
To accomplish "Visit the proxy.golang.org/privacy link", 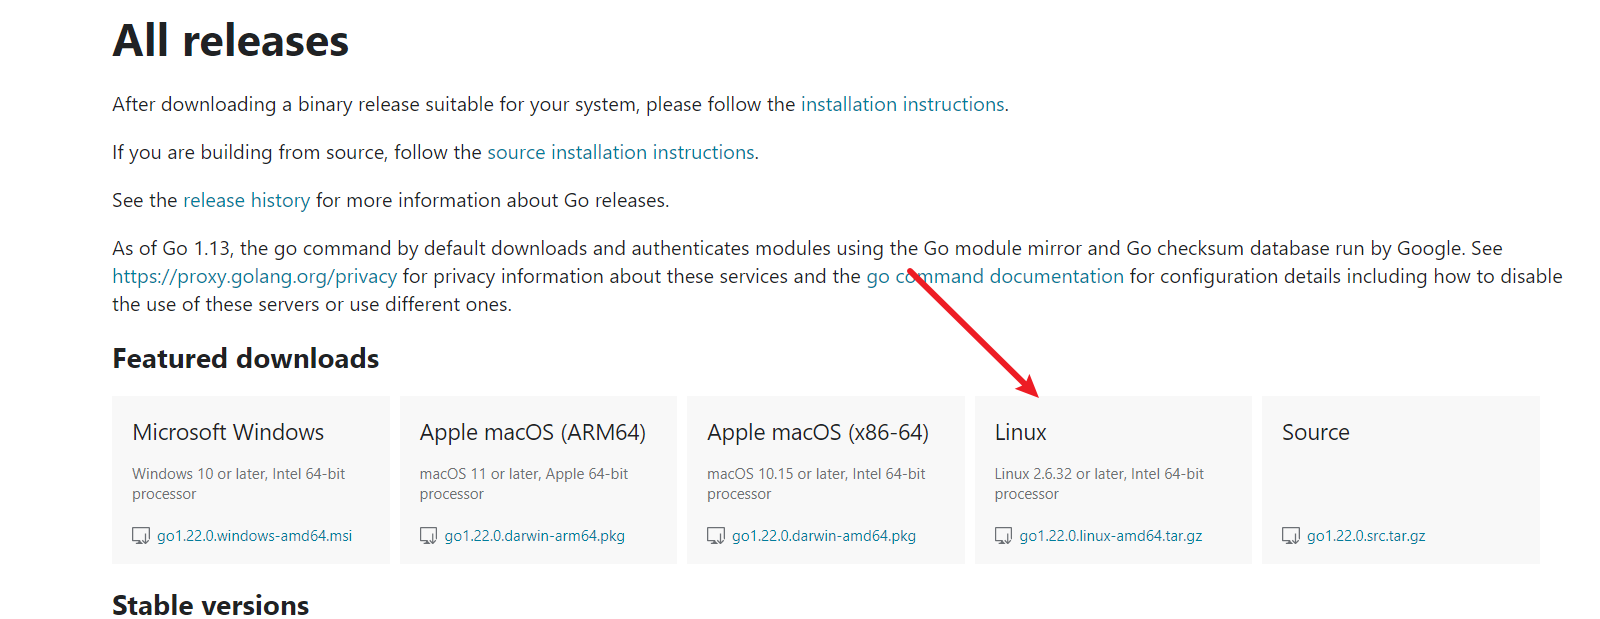I will 254,276.
